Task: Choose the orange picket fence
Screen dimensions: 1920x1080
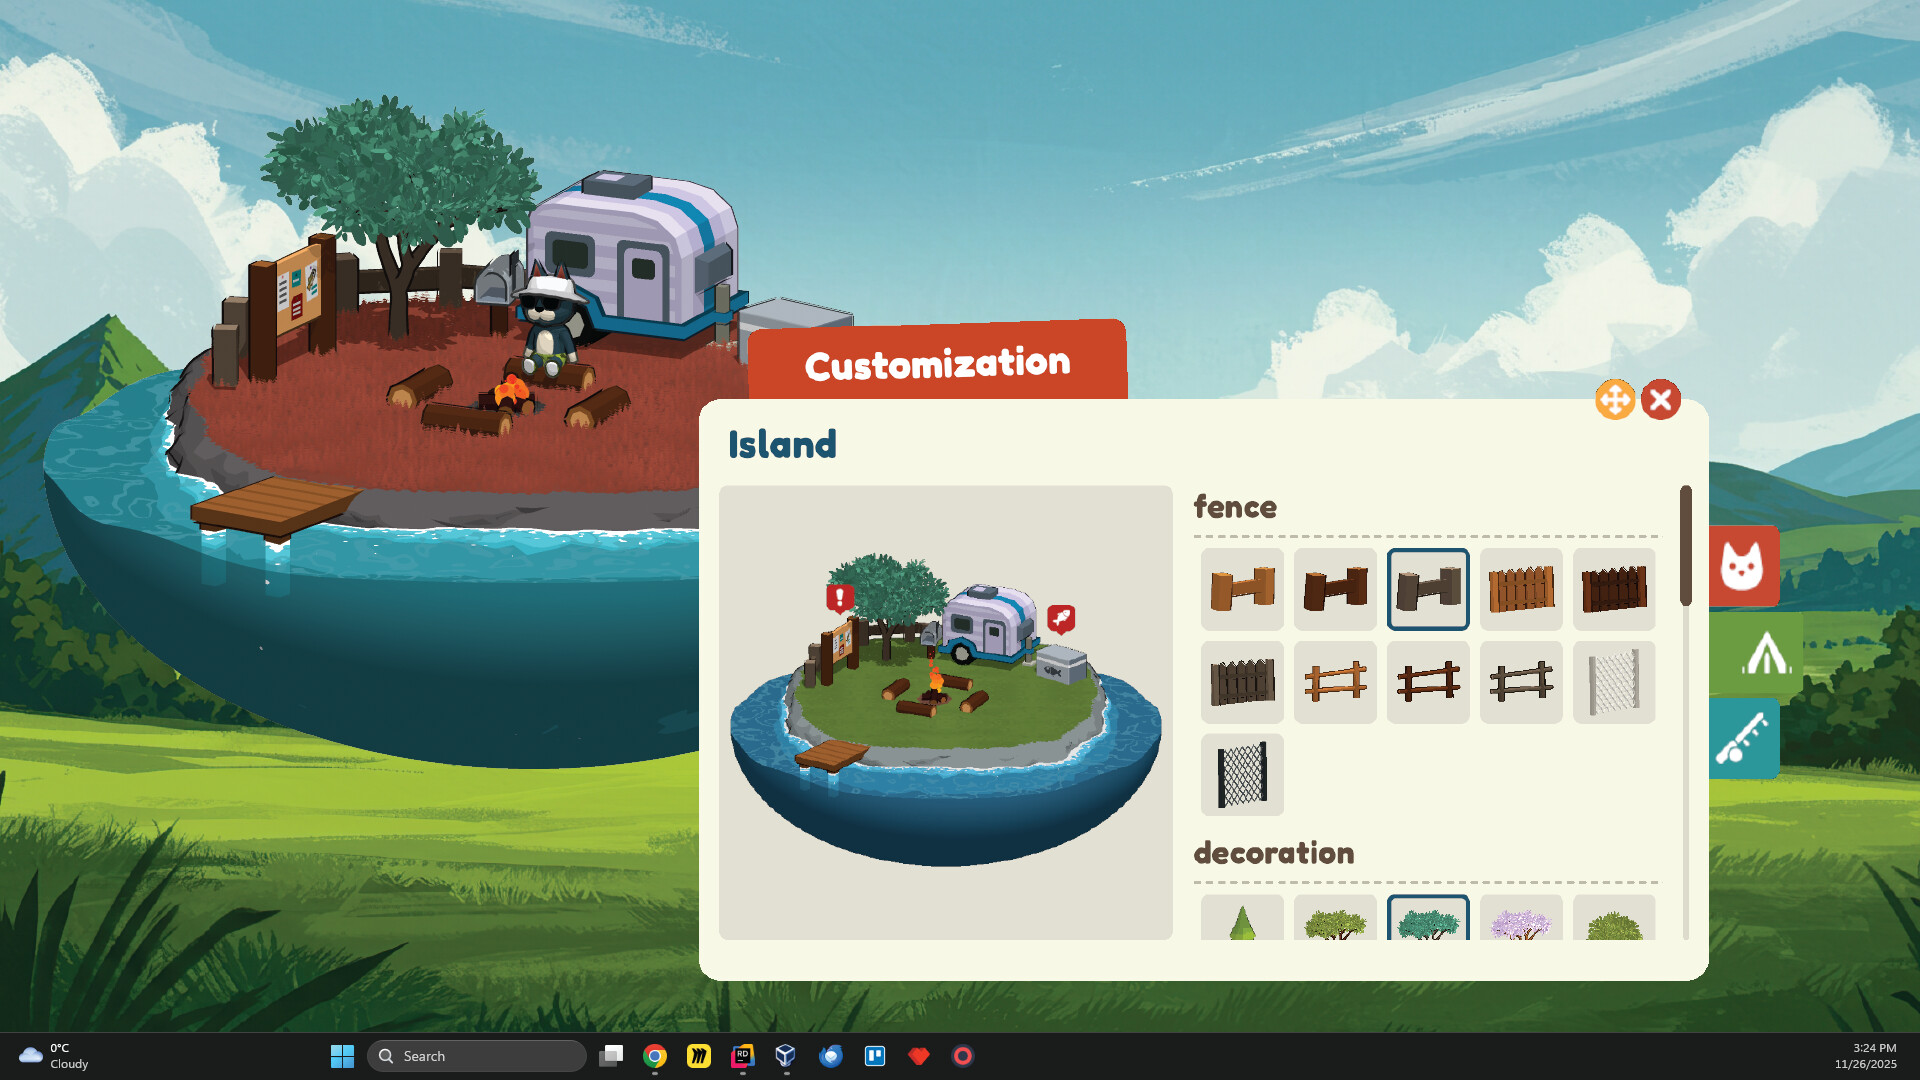Action: 1521,589
